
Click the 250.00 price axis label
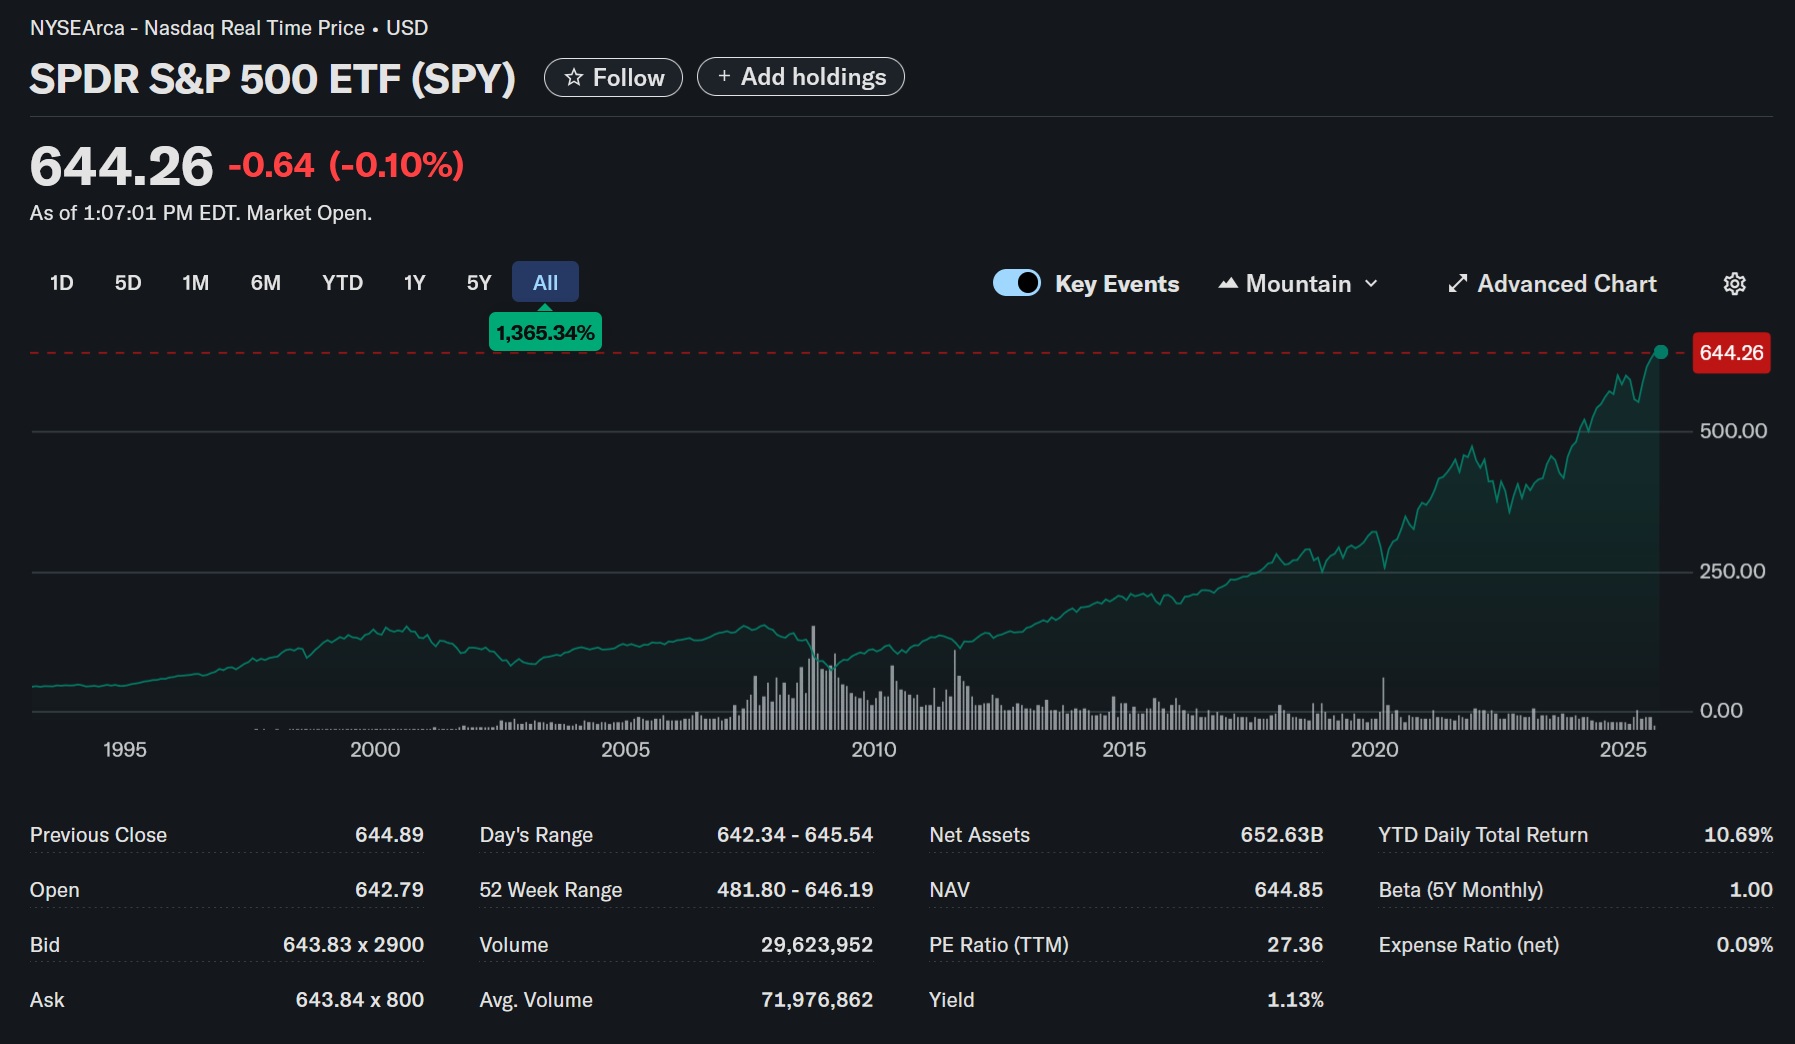(1732, 571)
